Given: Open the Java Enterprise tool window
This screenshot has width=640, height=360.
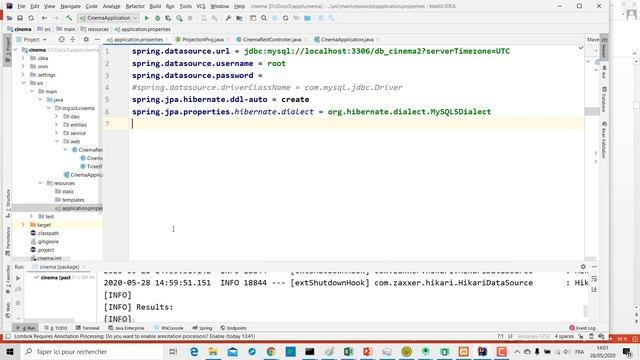Looking at the screenshot, I should 126,328.
